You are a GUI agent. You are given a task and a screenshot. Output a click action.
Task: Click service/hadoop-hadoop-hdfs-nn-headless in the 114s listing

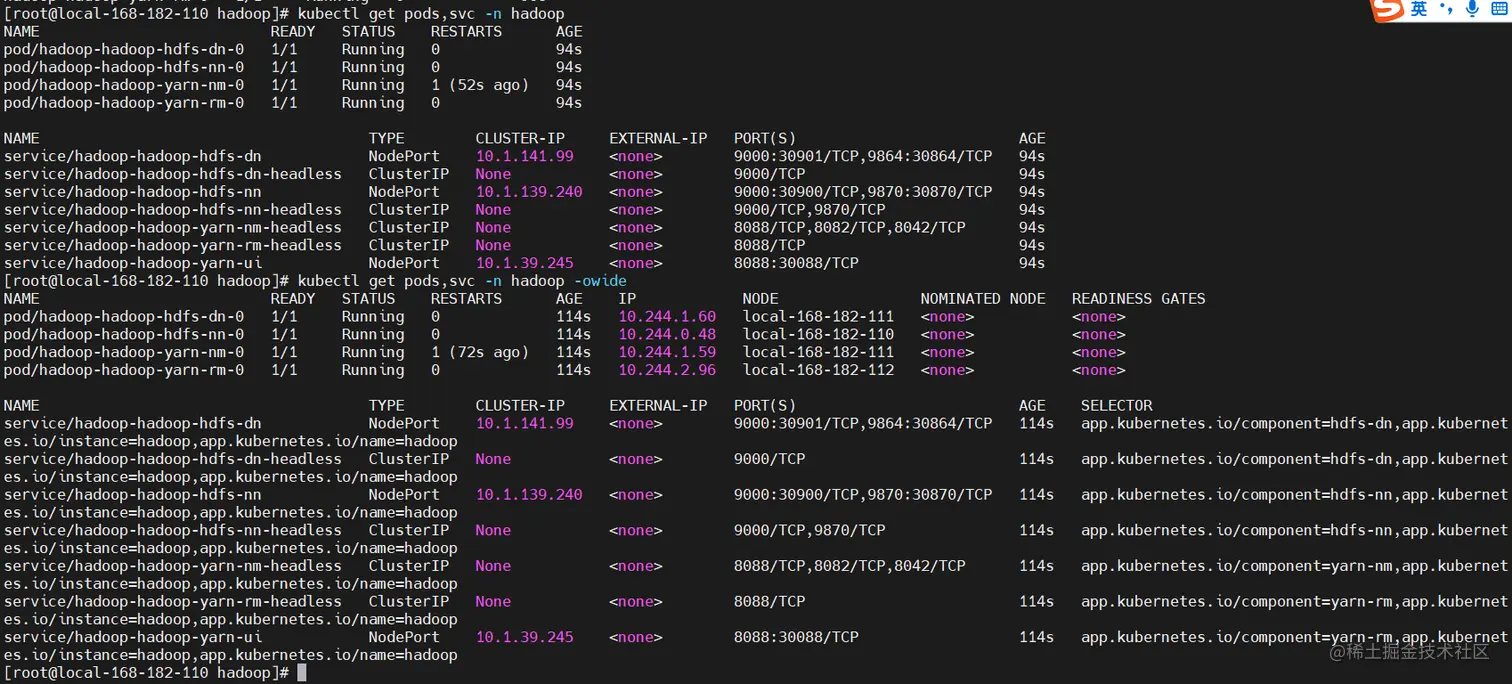[173, 531]
